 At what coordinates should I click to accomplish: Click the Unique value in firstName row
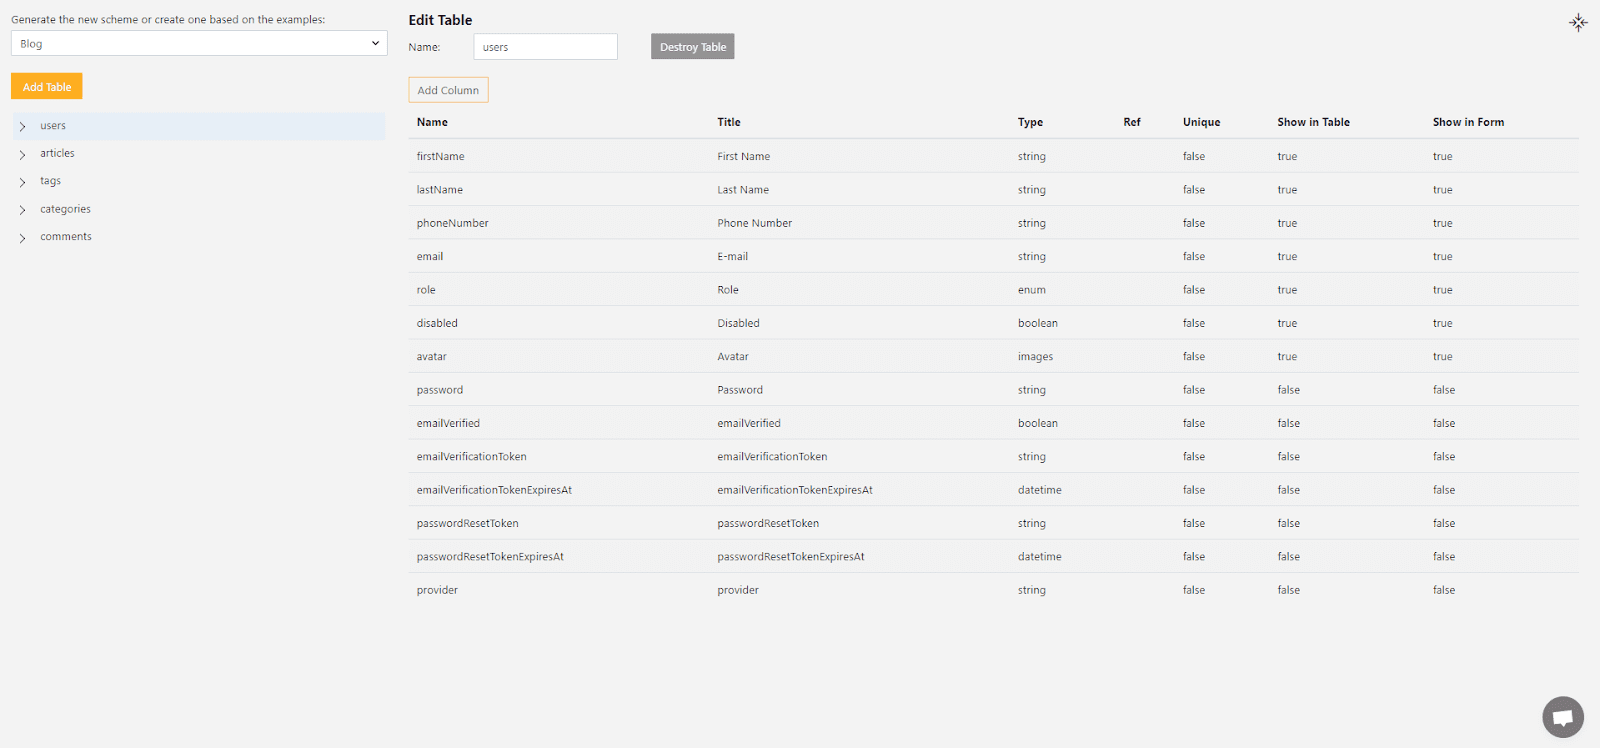tap(1194, 156)
